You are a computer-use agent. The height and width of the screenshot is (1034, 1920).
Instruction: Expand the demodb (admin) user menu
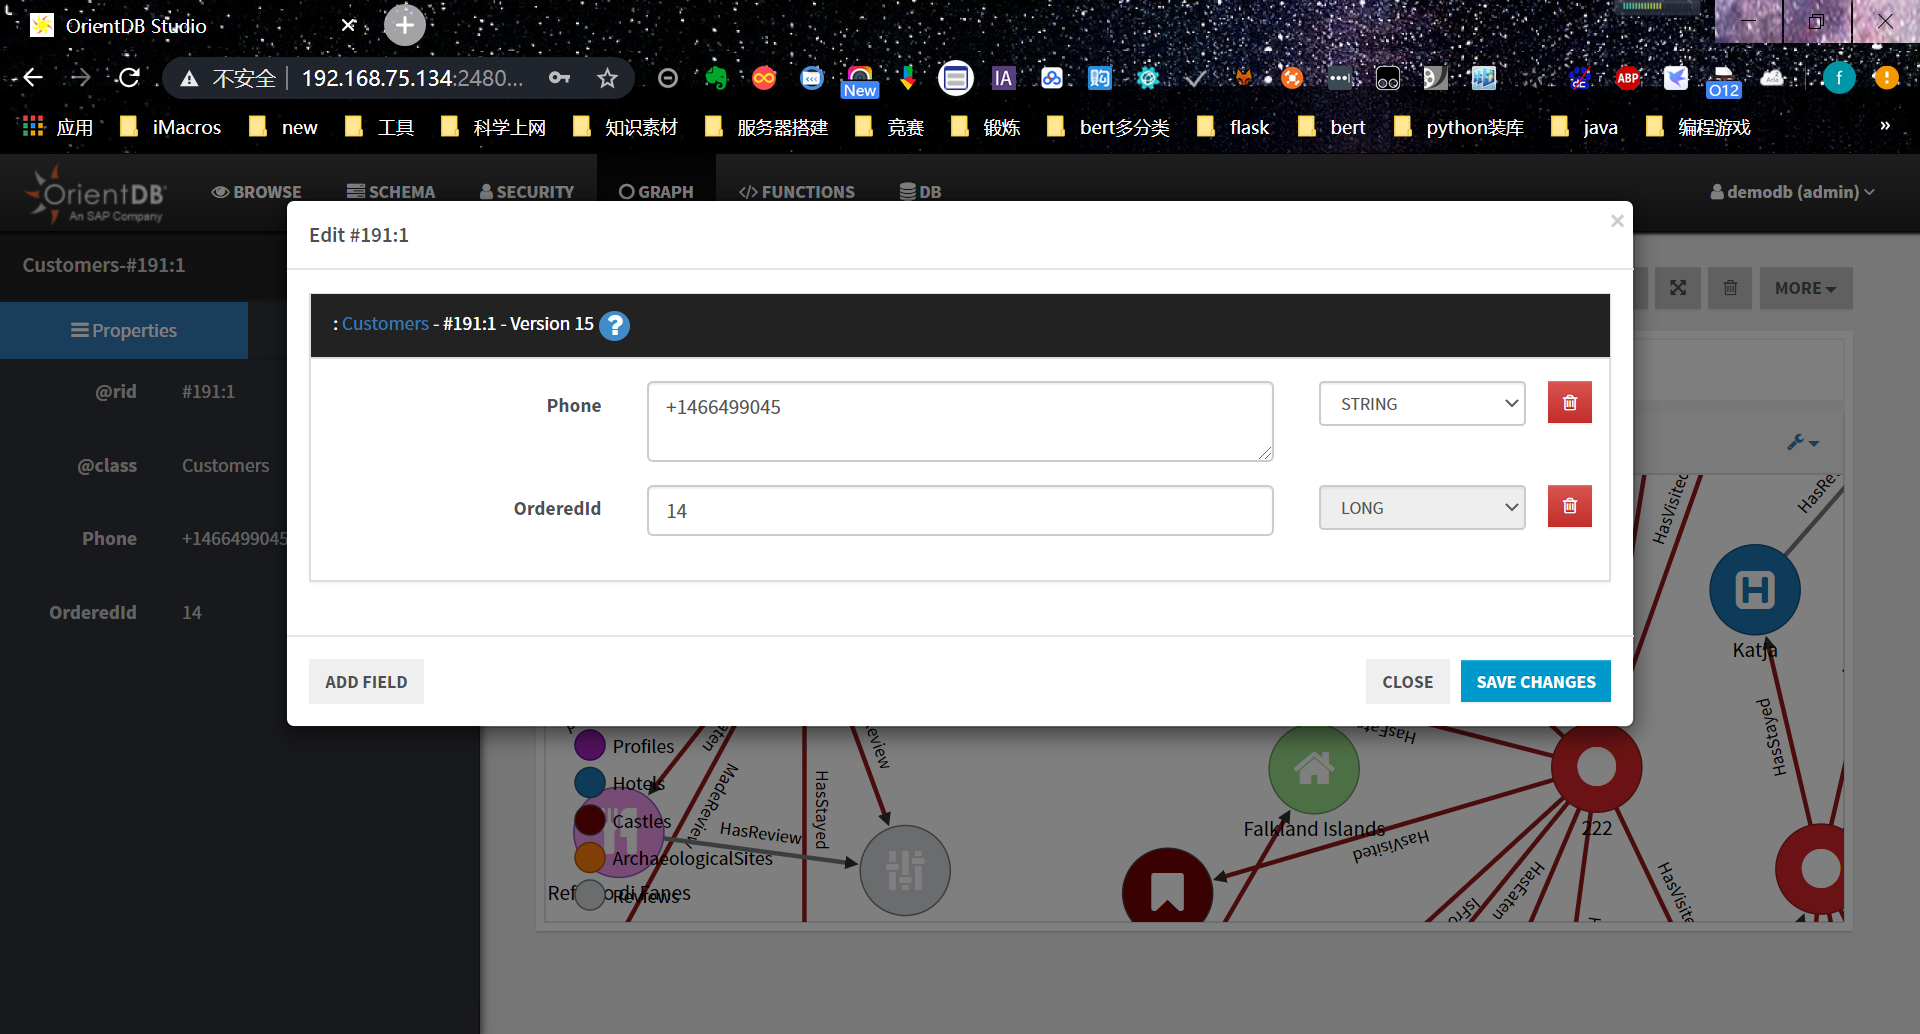point(1792,192)
